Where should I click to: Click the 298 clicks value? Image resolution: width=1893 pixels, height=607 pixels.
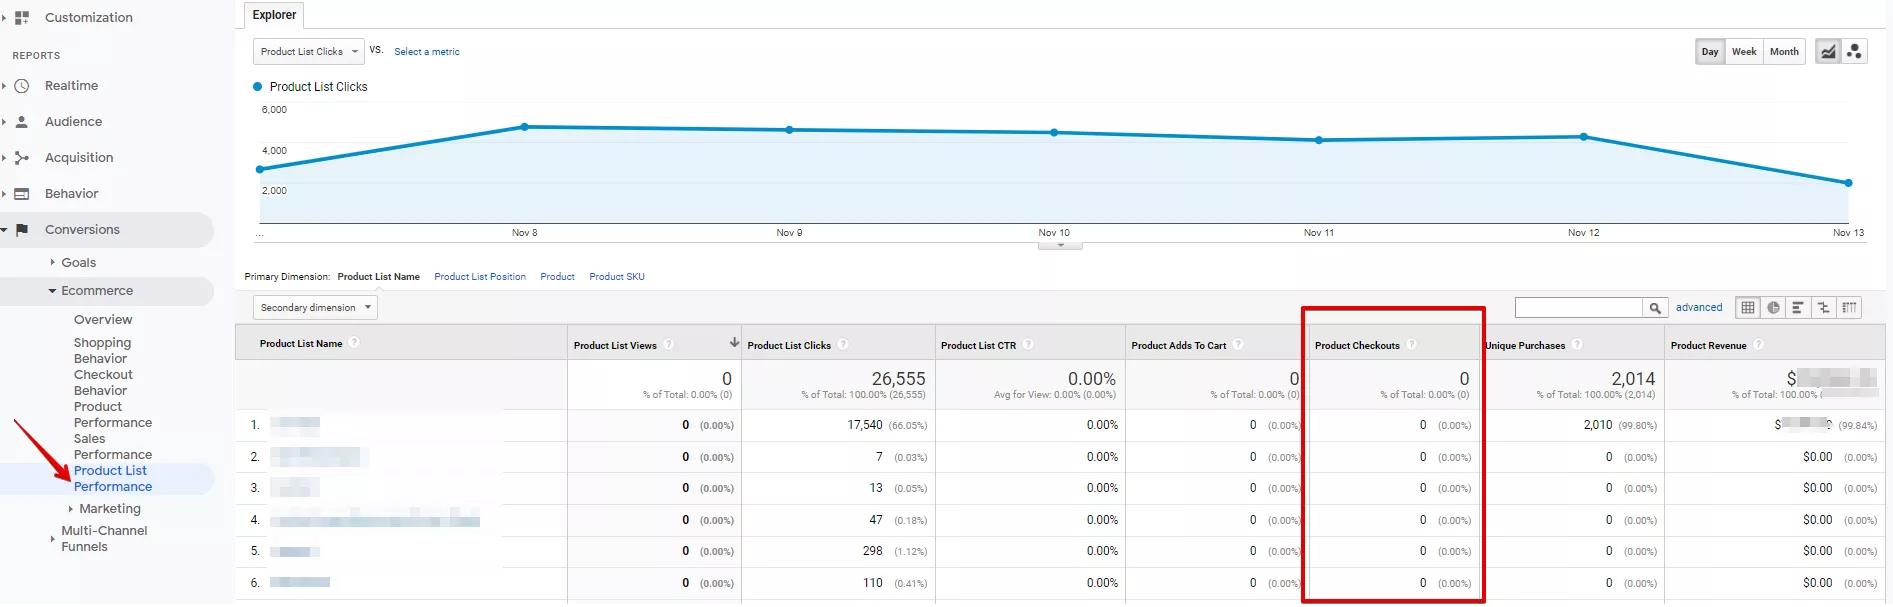[x=873, y=551]
